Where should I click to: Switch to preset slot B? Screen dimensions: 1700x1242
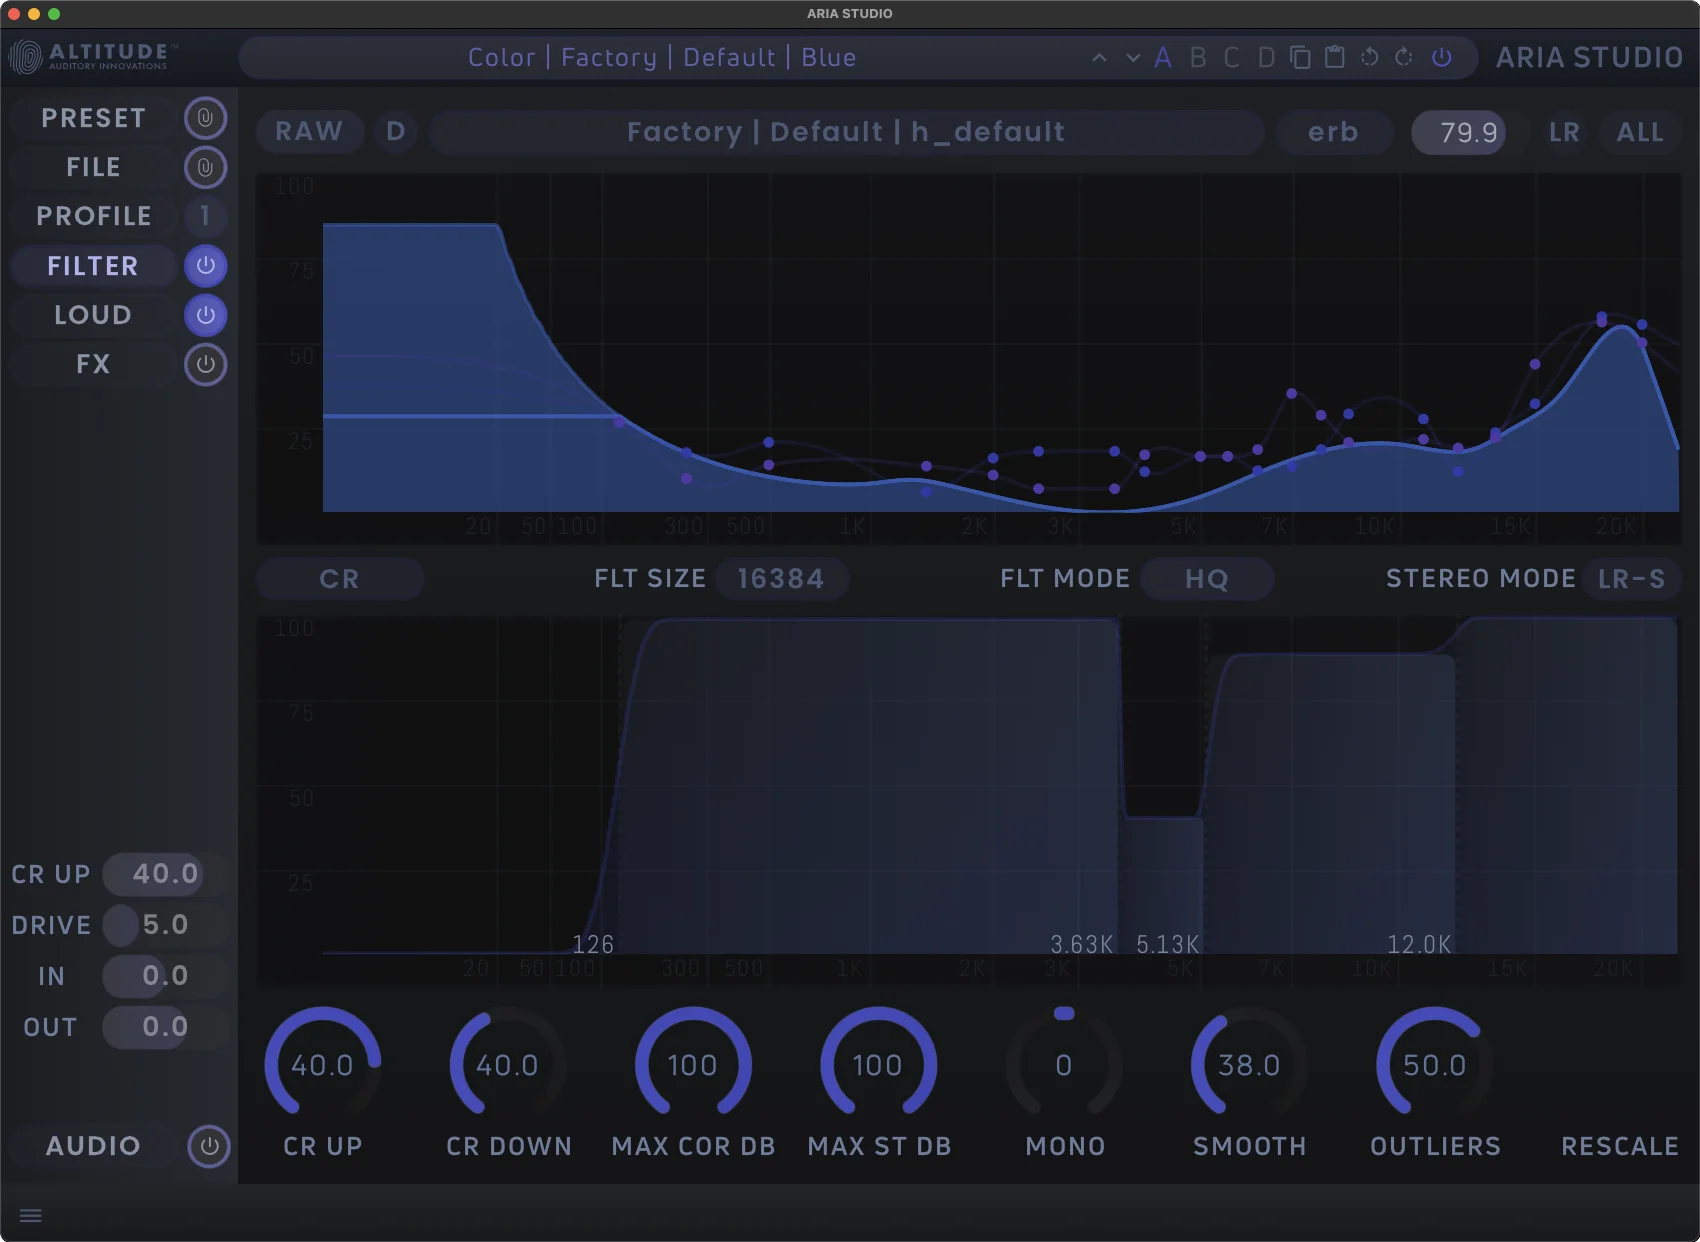click(x=1198, y=58)
